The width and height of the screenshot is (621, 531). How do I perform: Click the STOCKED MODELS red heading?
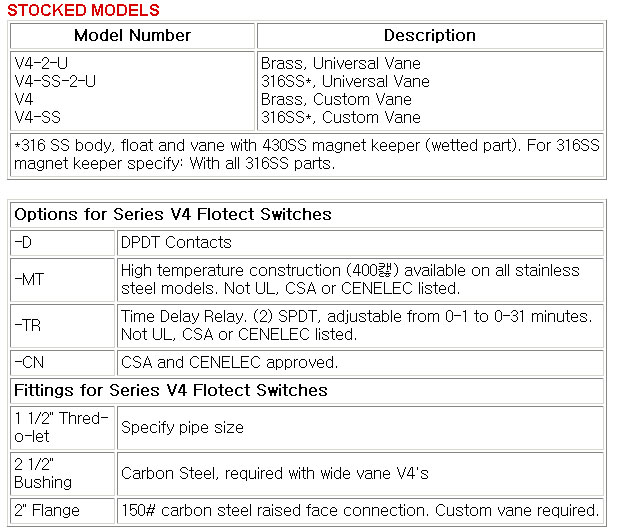(83, 10)
